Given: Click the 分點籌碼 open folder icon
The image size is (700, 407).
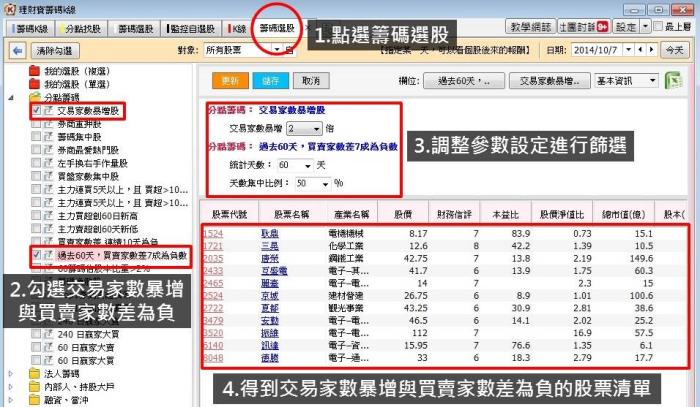Looking at the screenshot, I should pyautogui.click(x=34, y=97).
